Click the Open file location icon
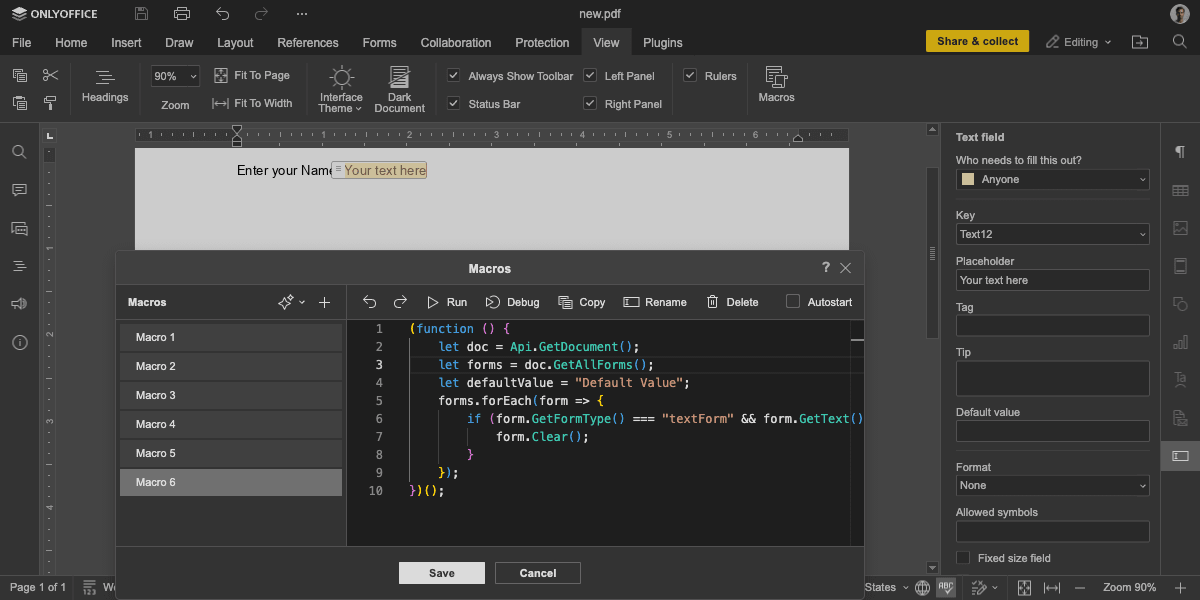The height and width of the screenshot is (600, 1200). tap(1140, 42)
